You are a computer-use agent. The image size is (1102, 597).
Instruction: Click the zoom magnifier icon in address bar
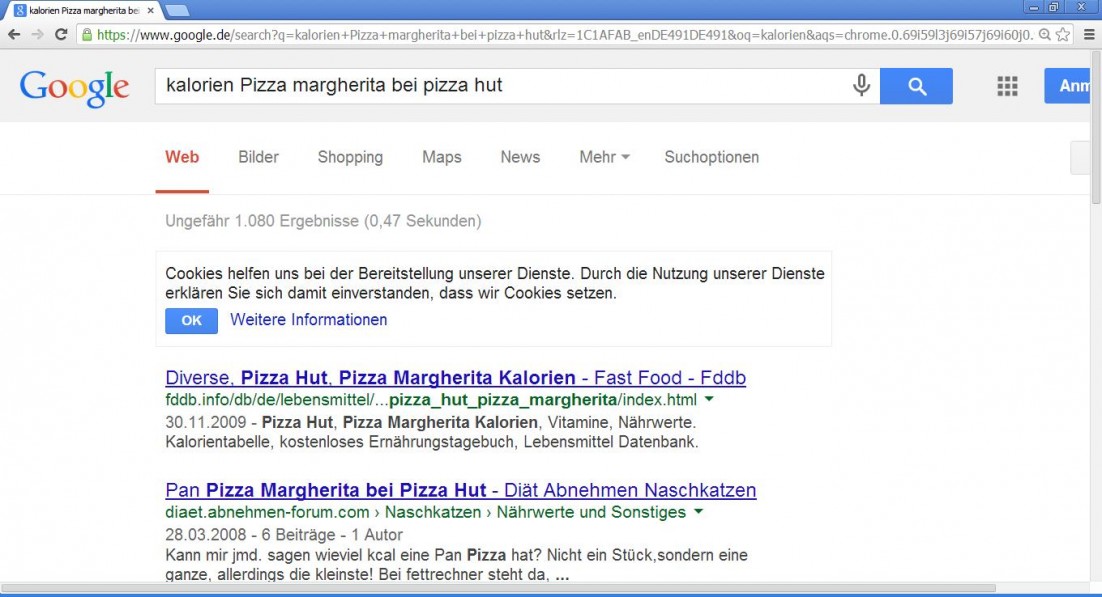1044,34
